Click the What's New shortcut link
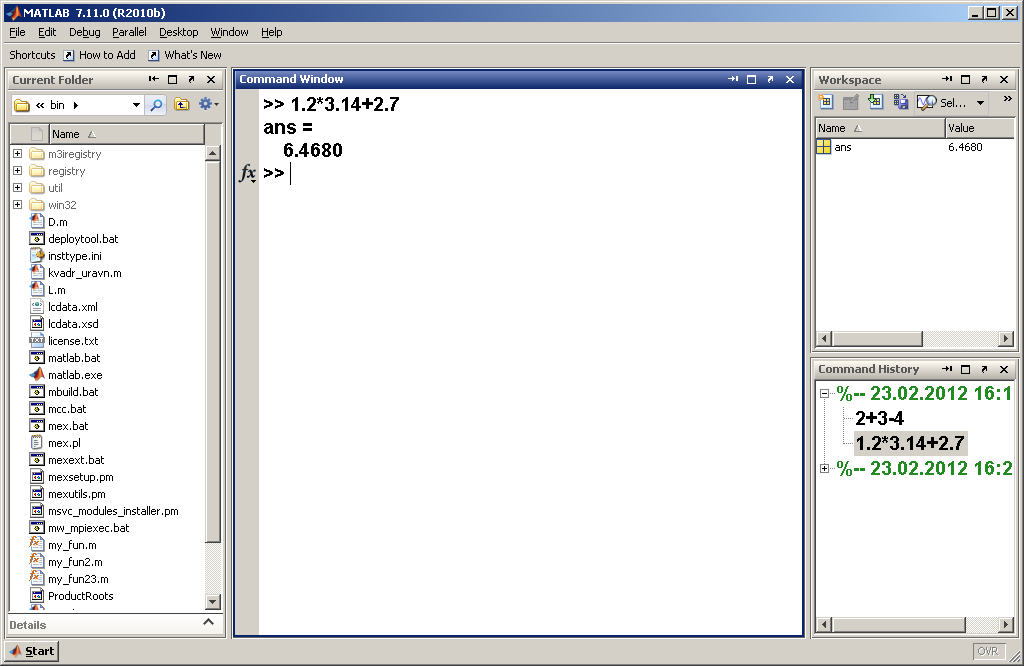The height and width of the screenshot is (666, 1024). pos(193,56)
